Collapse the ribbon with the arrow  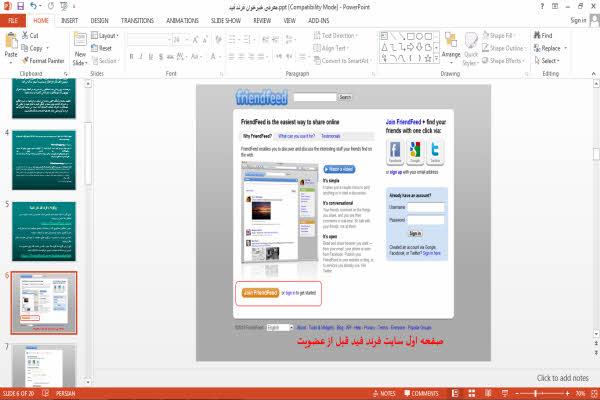click(593, 73)
